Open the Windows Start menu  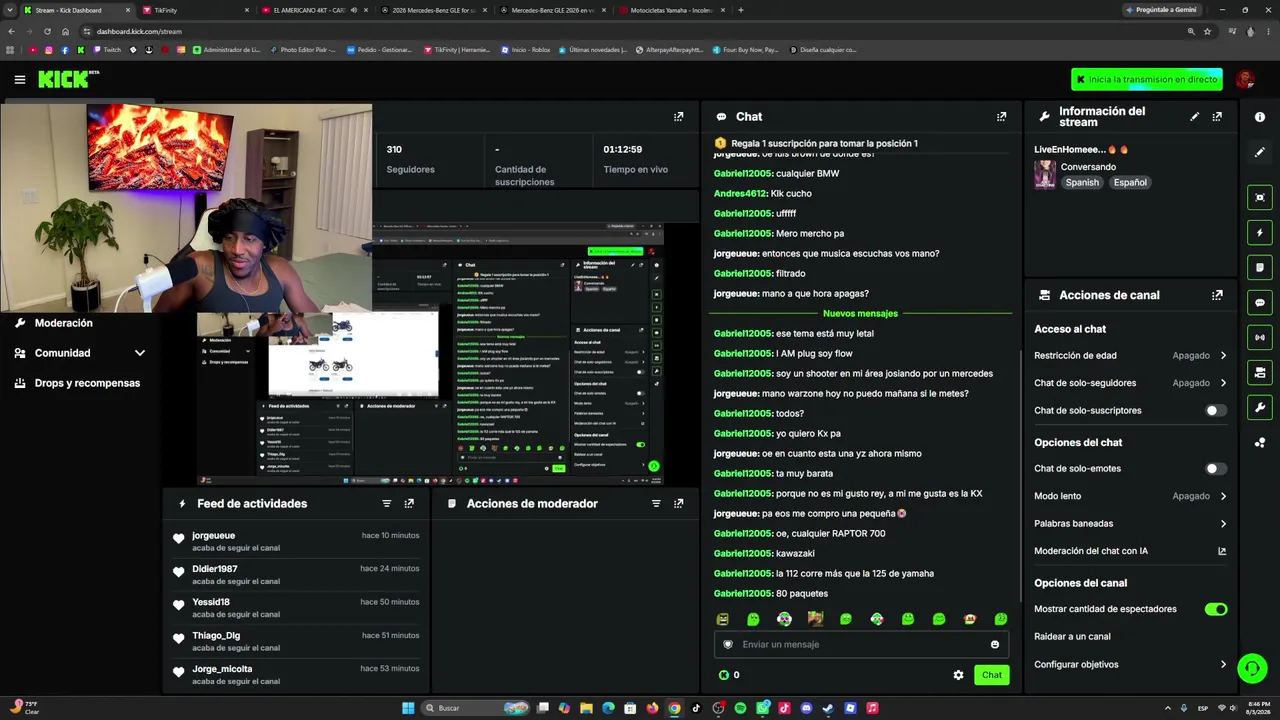click(x=408, y=708)
